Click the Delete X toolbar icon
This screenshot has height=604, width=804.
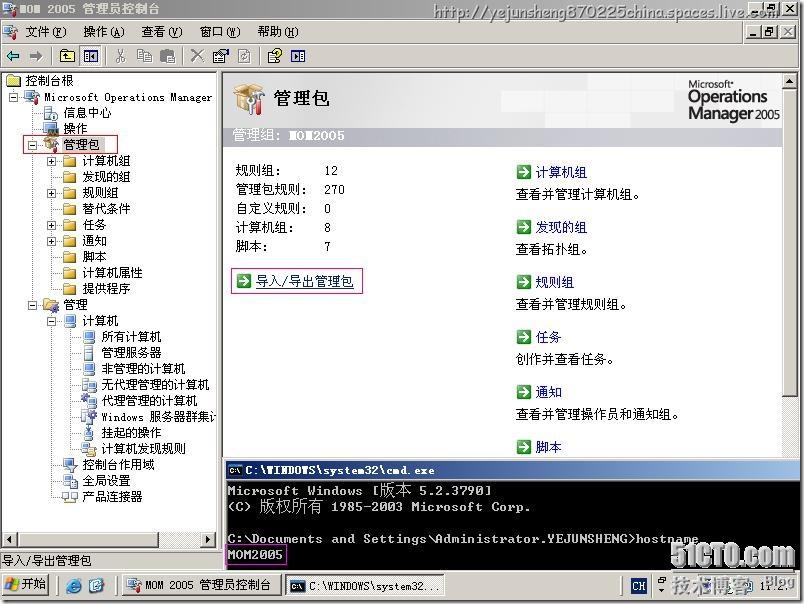click(x=197, y=56)
